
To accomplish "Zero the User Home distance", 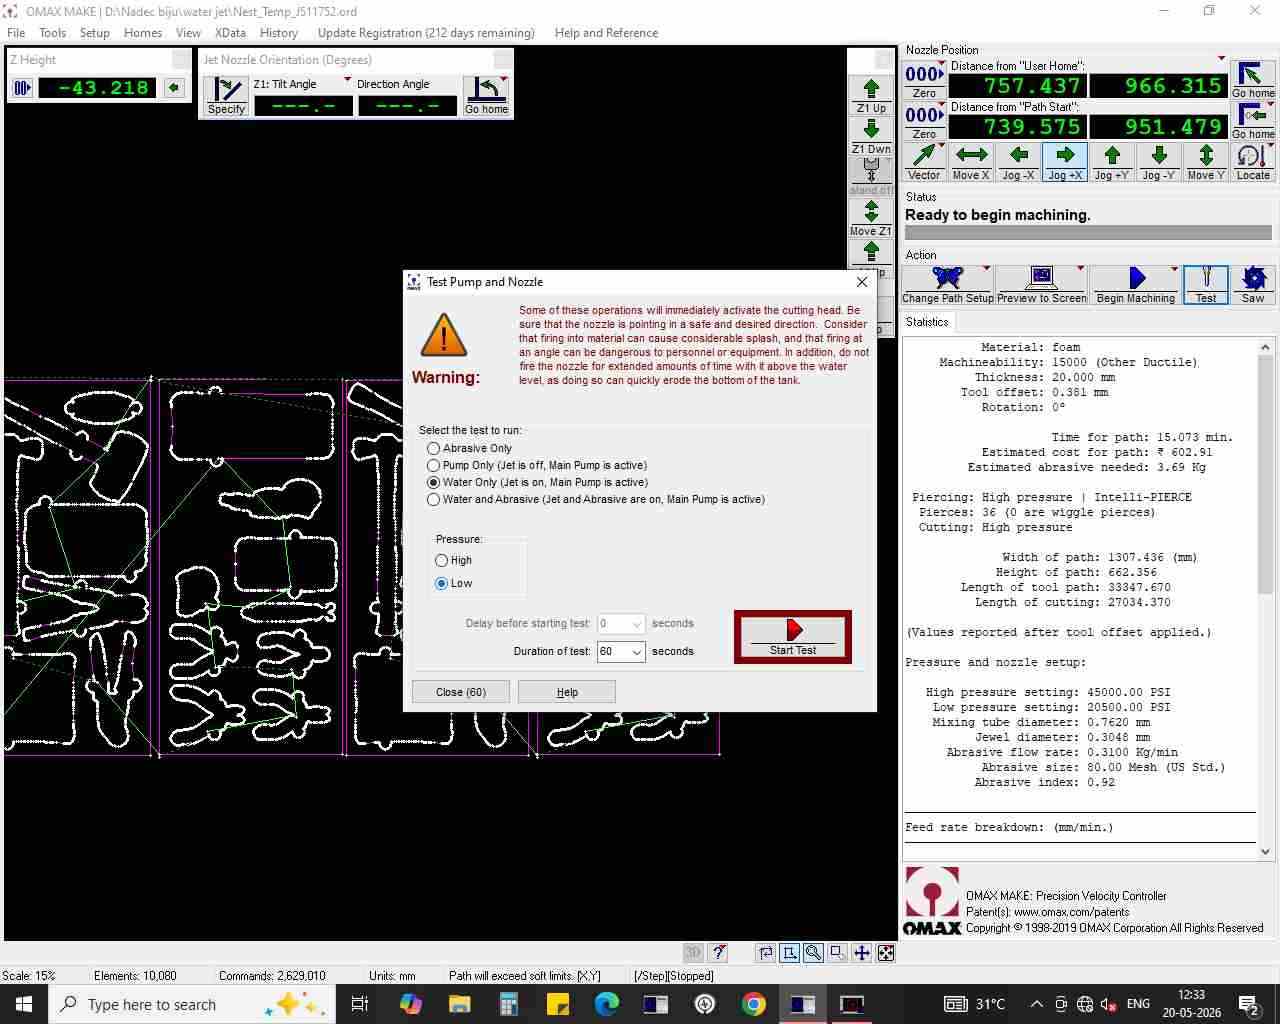I will (924, 80).
